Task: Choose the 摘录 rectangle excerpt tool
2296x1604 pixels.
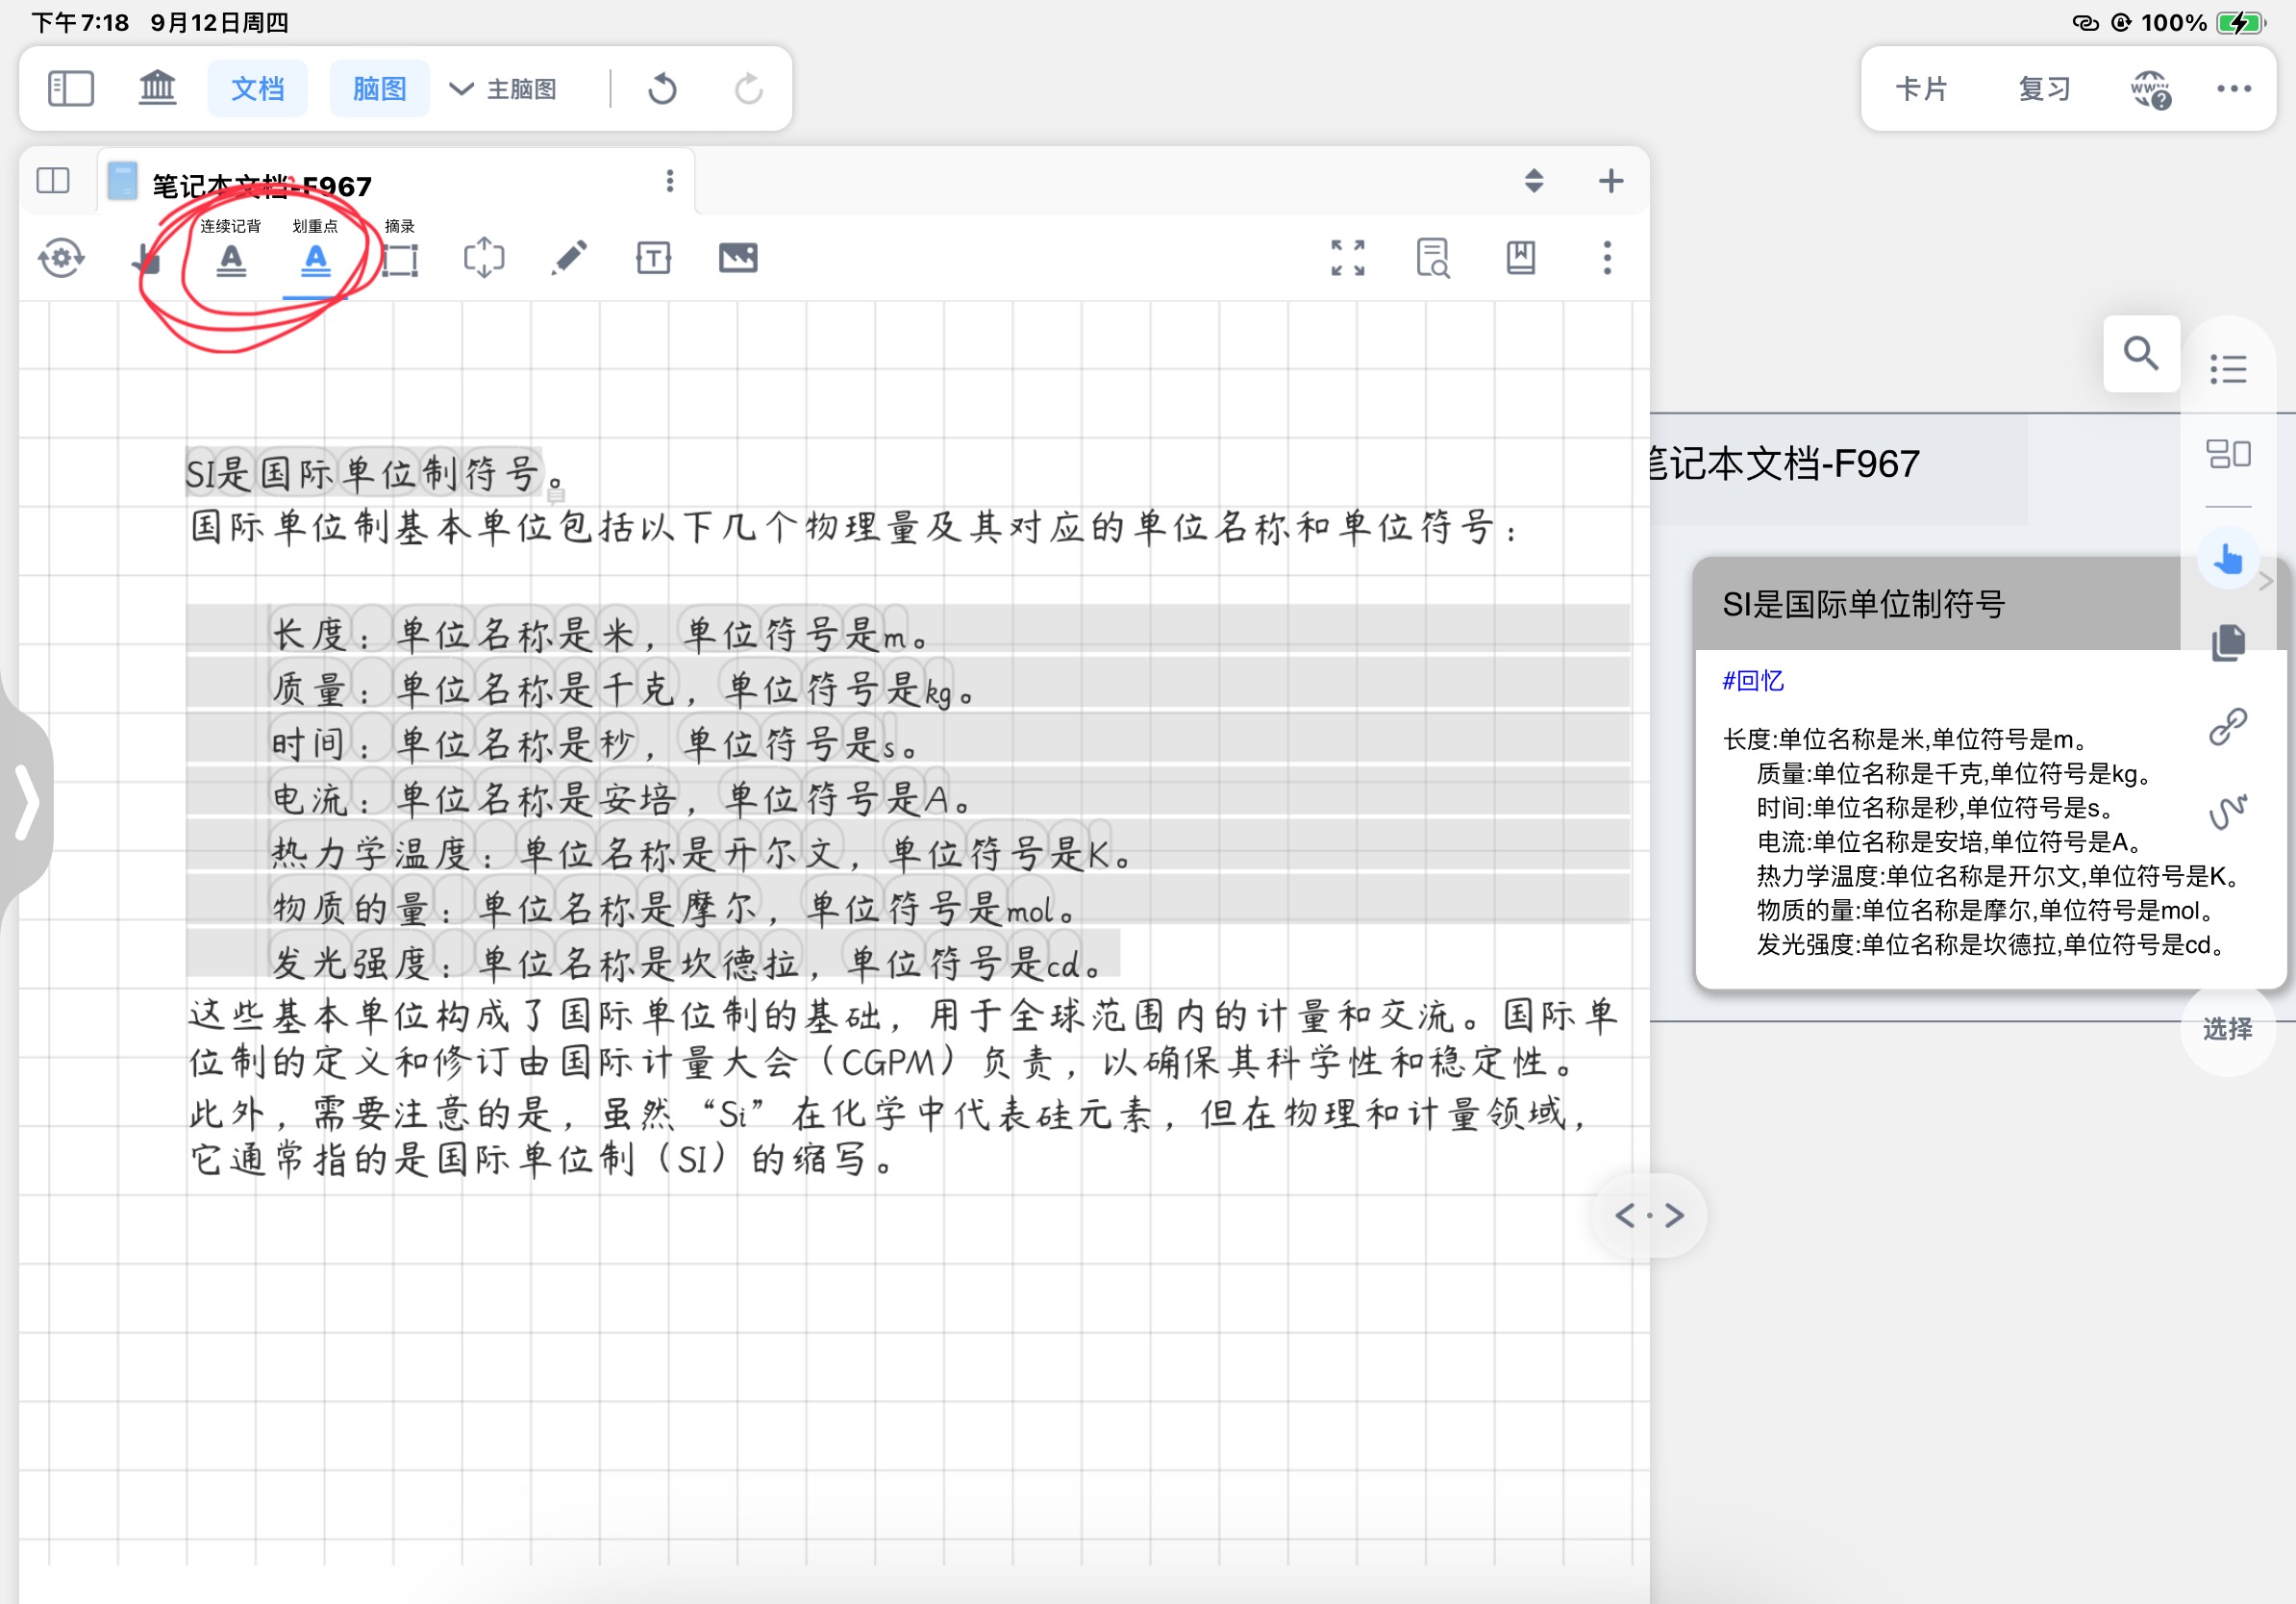Action: click(399, 258)
